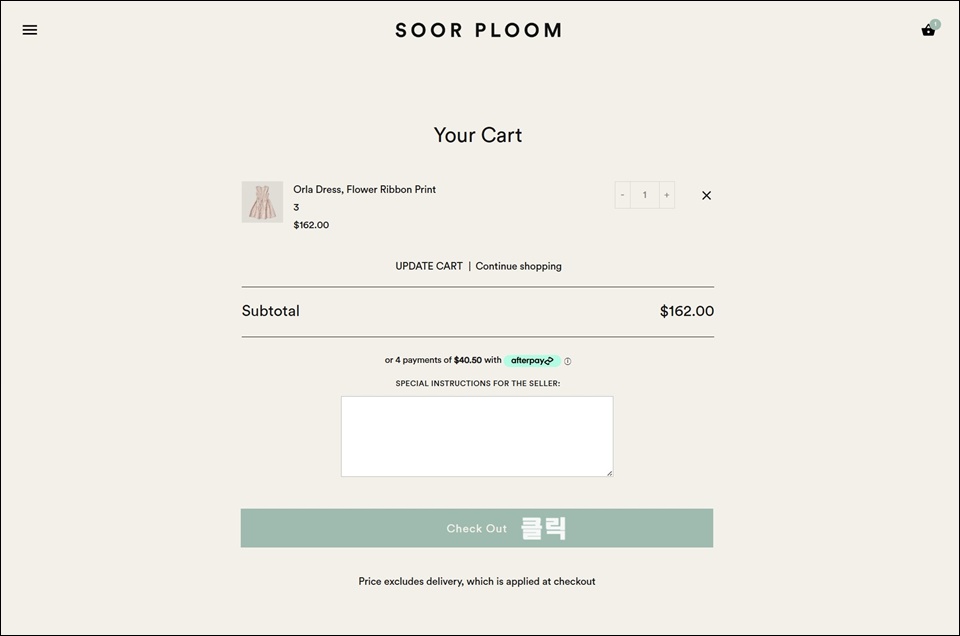Click the Afterpay logo badge
Image resolution: width=960 pixels, height=636 pixels.
[x=532, y=361]
